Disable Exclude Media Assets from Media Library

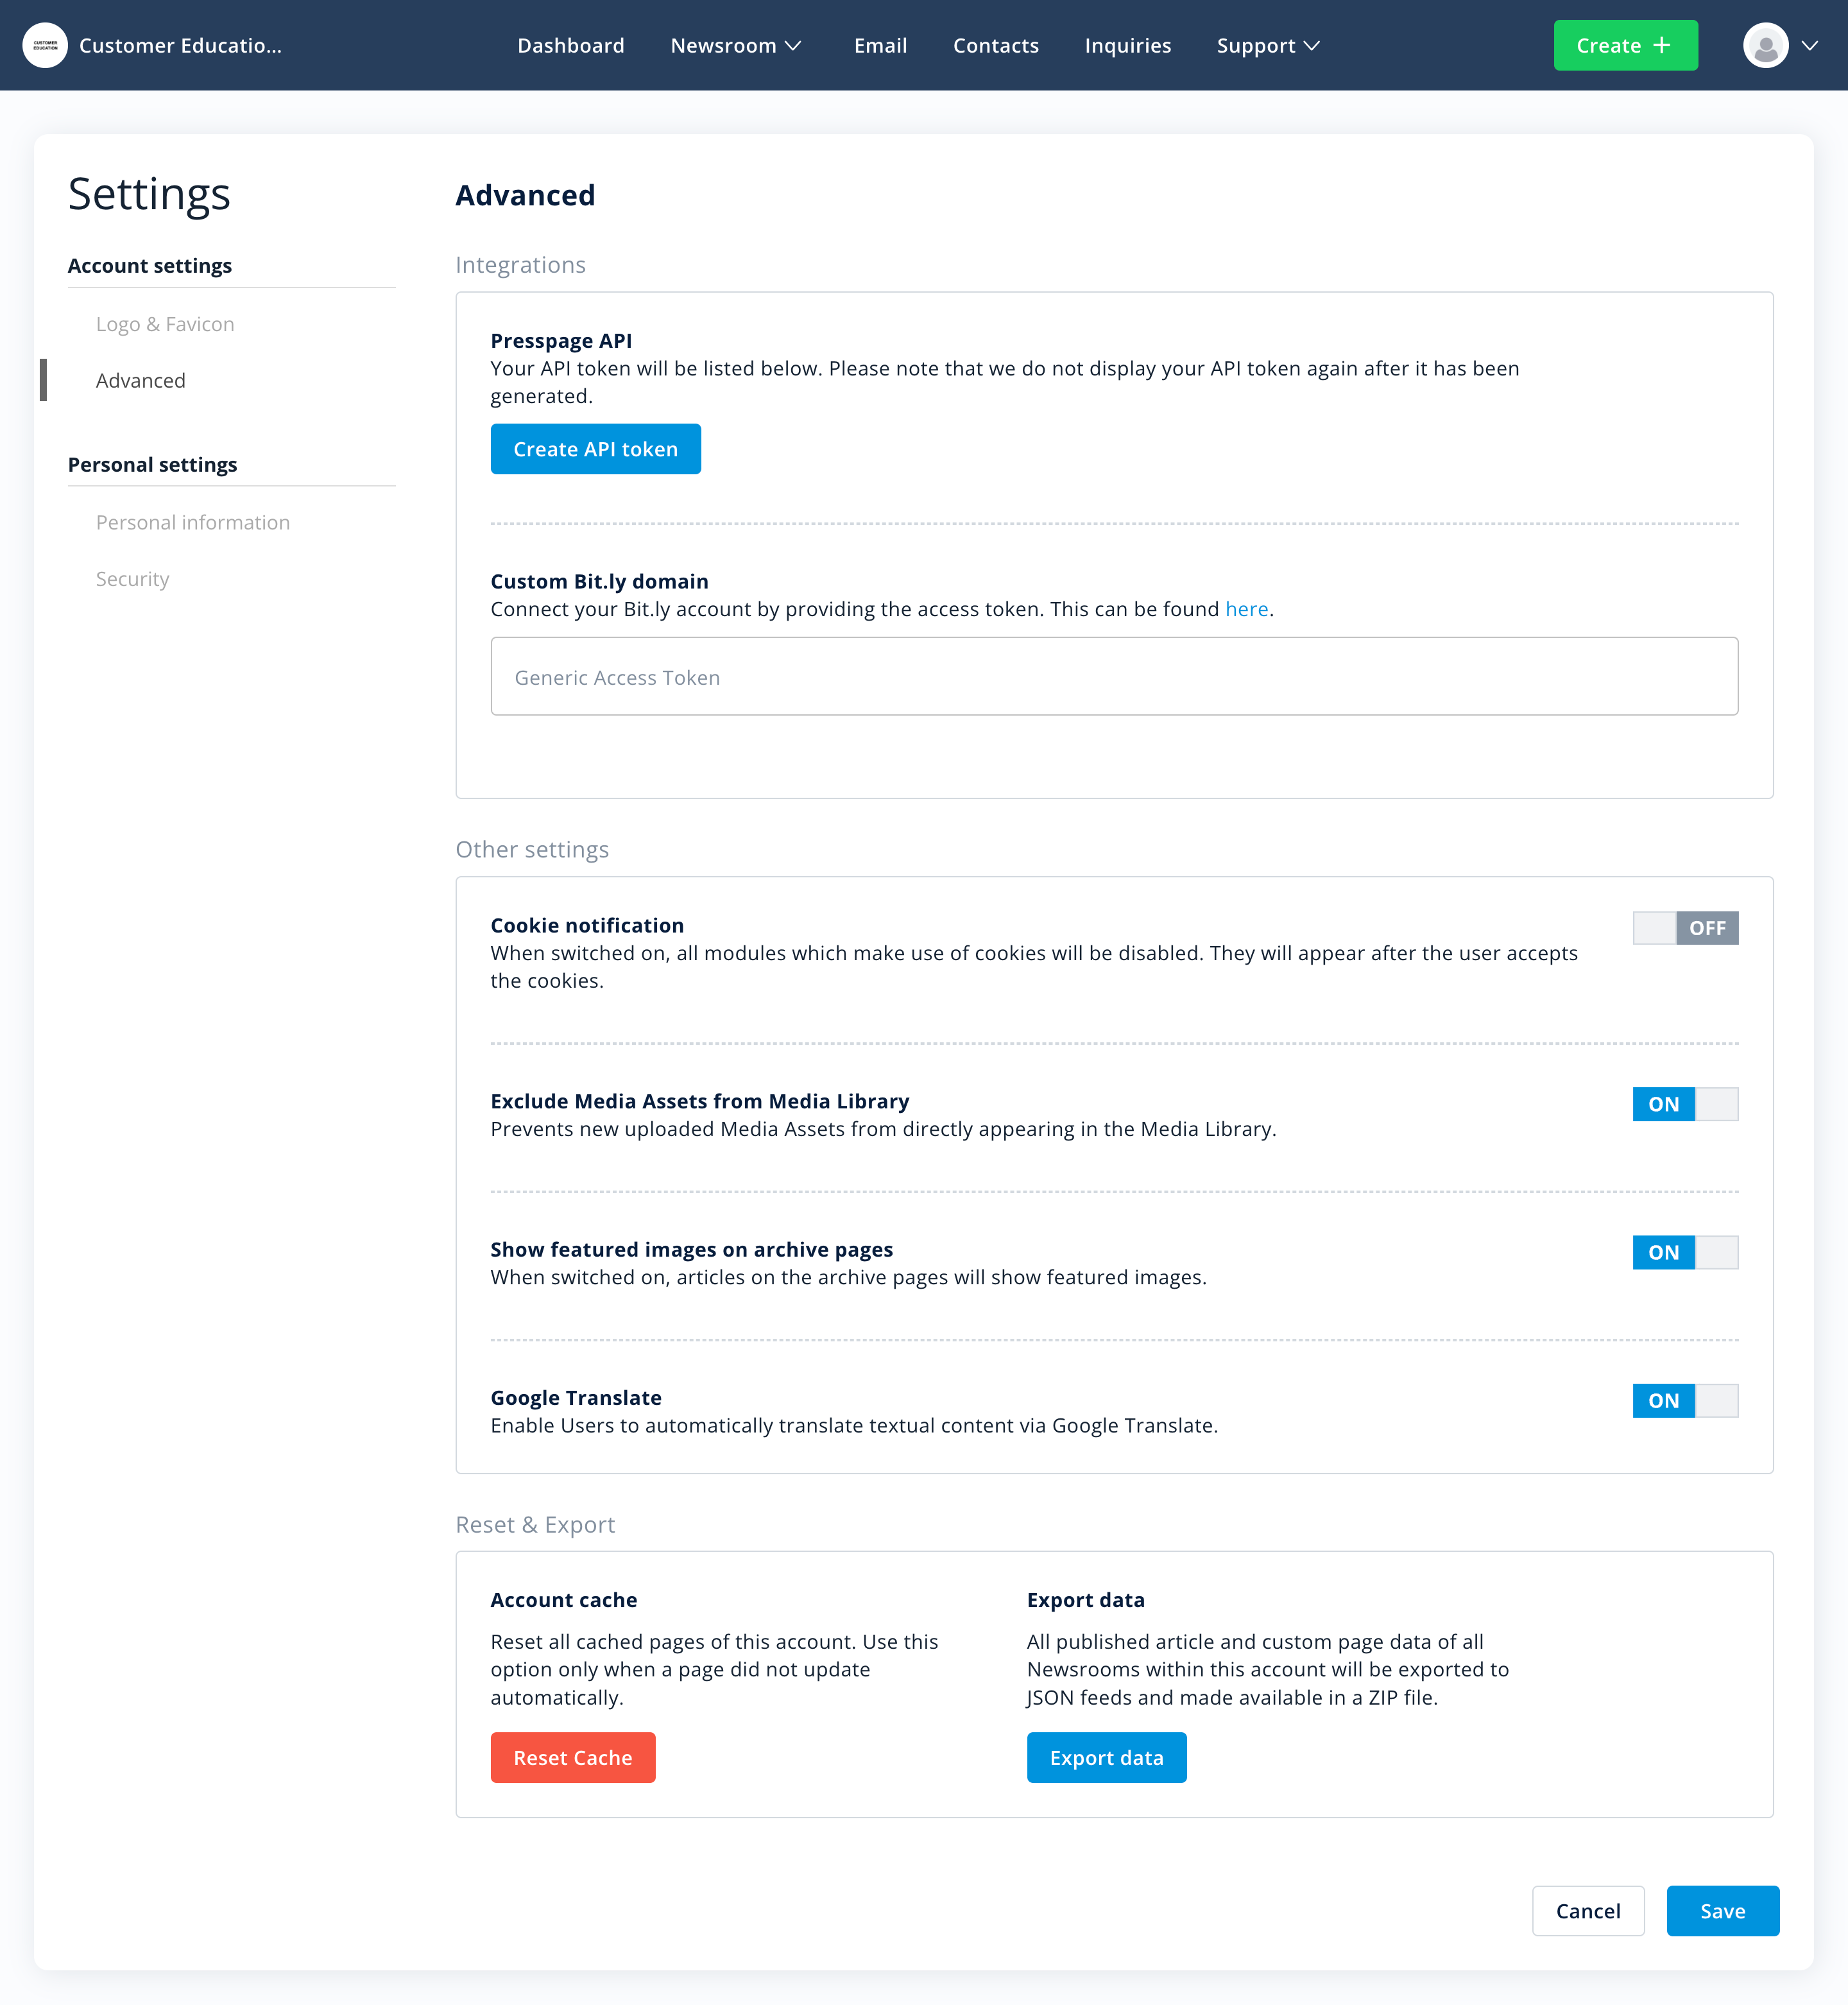pos(1685,1104)
